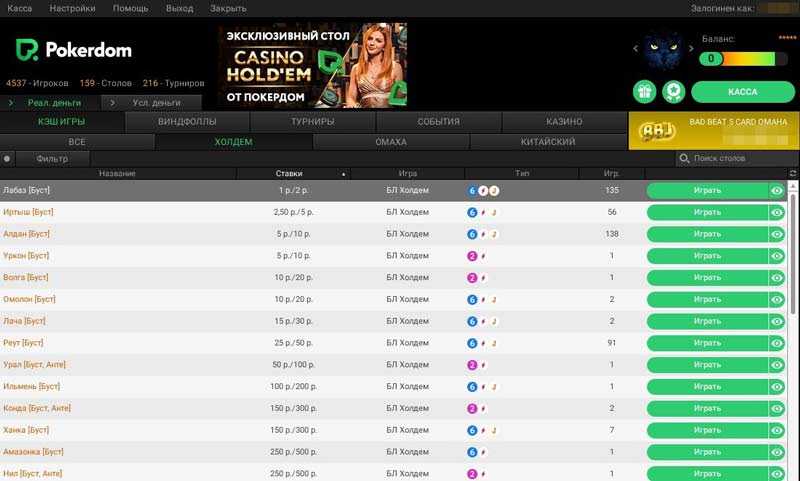800x481 pixels.
Task: Click the BBJ jackpot gold badge
Action: [658, 131]
